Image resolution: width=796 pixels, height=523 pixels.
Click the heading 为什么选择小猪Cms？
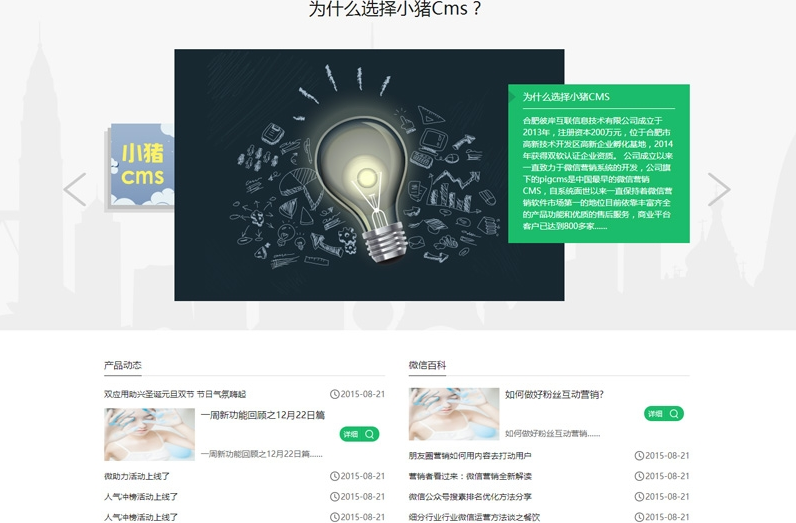[x=395, y=9]
